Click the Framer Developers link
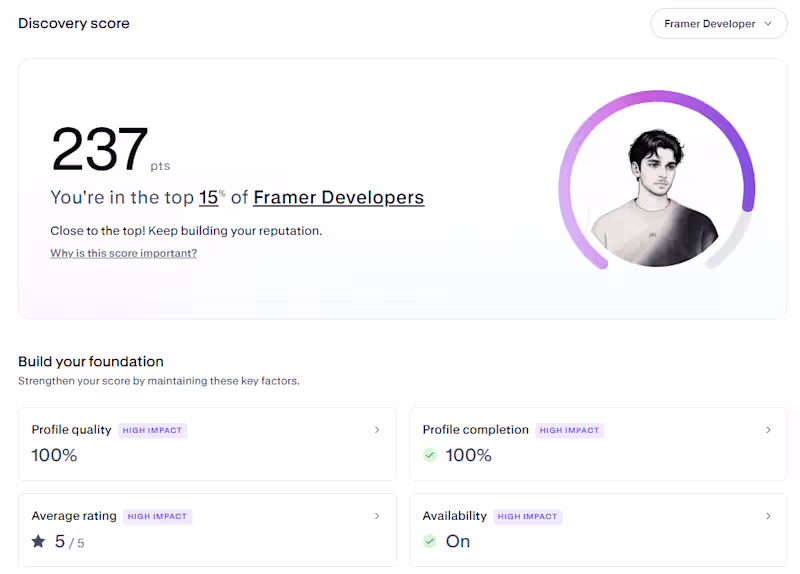 pyautogui.click(x=338, y=197)
